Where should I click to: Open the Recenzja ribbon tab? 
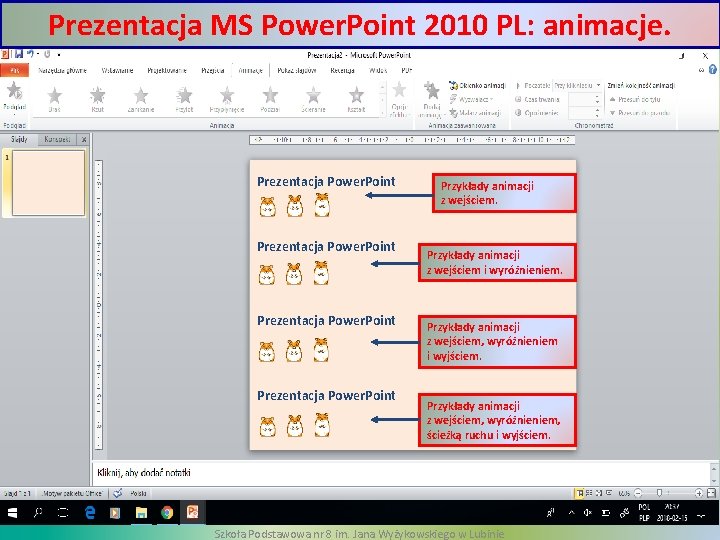click(x=342, y=70)
